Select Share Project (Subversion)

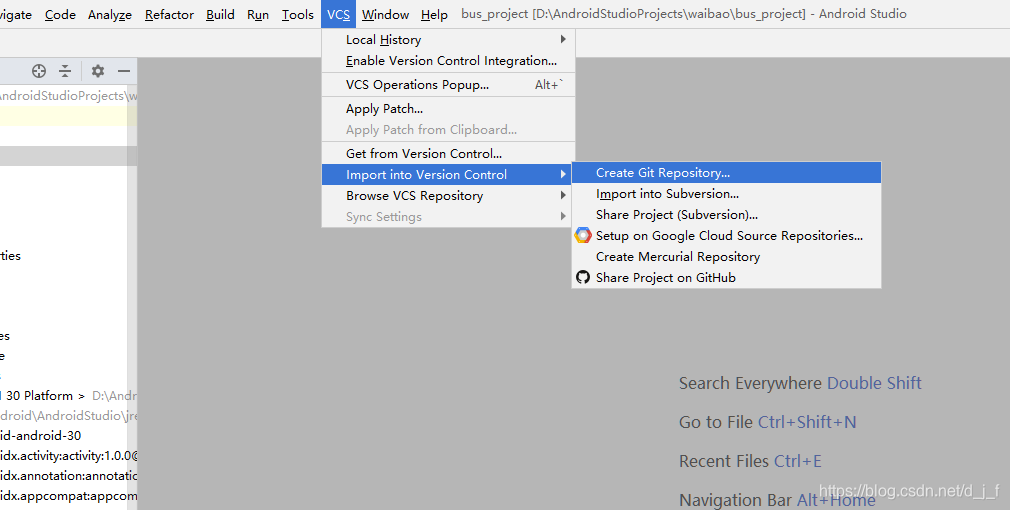coord(727,214)
